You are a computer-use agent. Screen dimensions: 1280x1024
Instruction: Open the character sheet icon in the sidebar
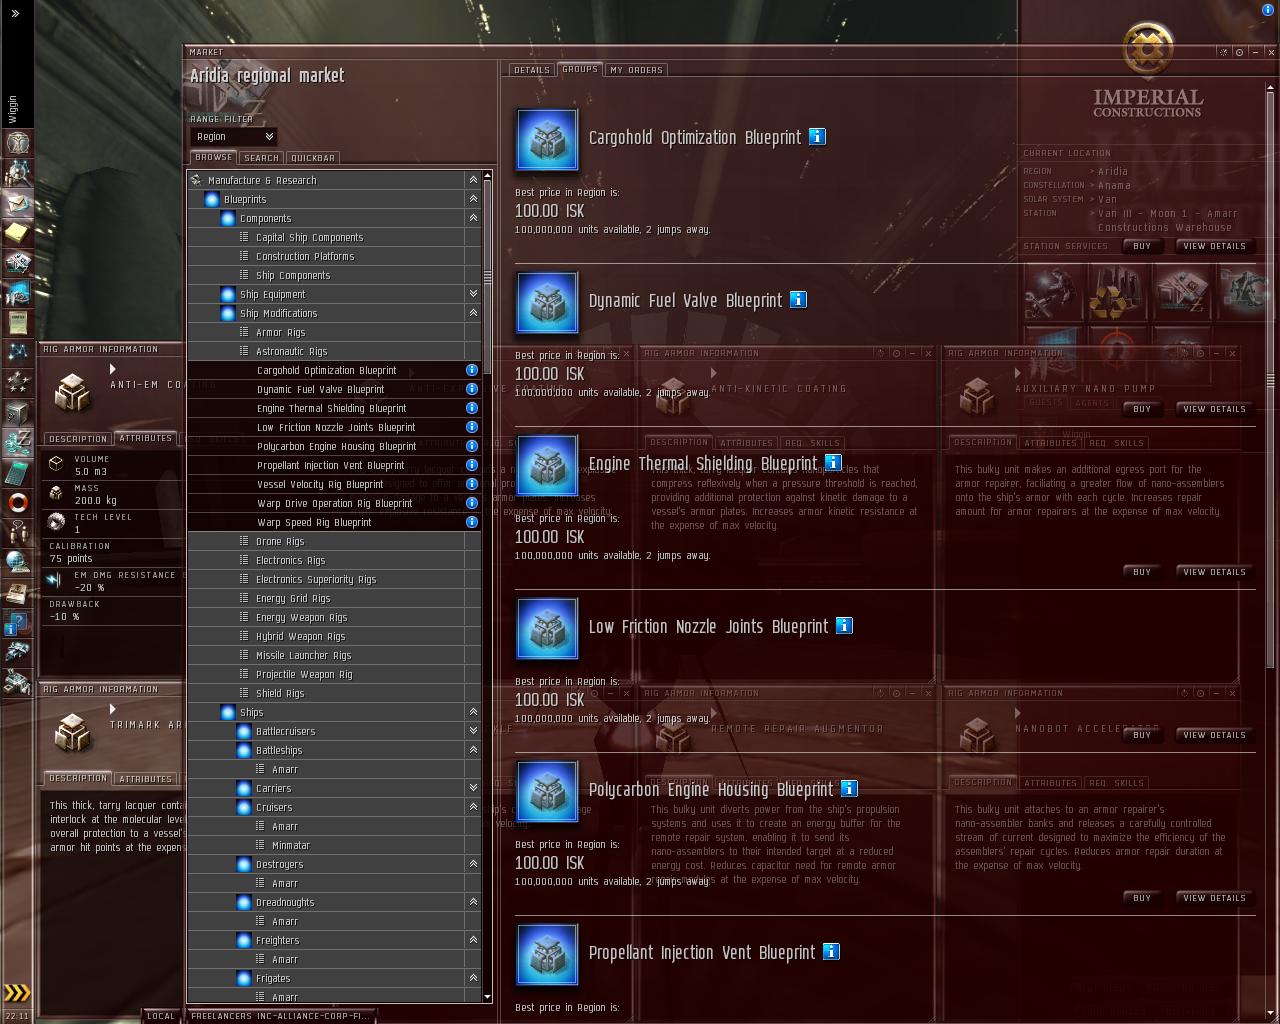18,142
